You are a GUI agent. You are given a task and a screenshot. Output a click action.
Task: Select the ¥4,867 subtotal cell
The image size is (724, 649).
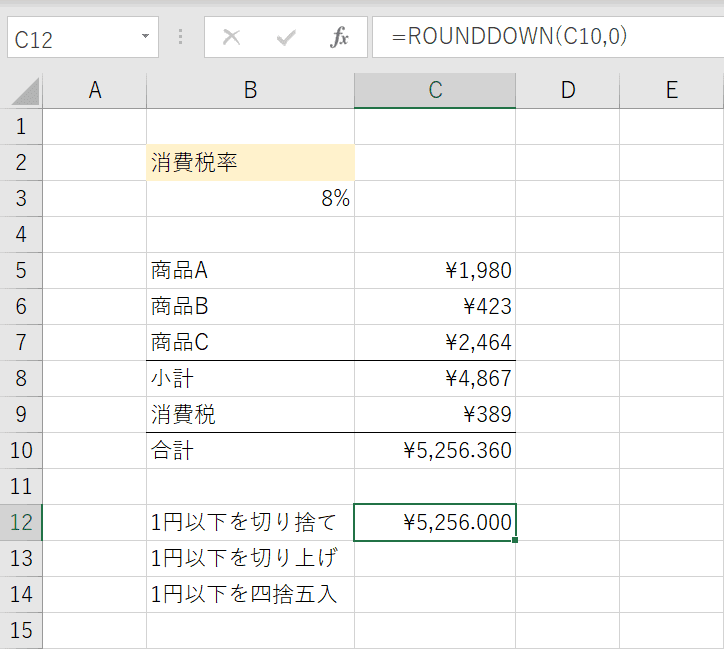[x=435, y=379]
